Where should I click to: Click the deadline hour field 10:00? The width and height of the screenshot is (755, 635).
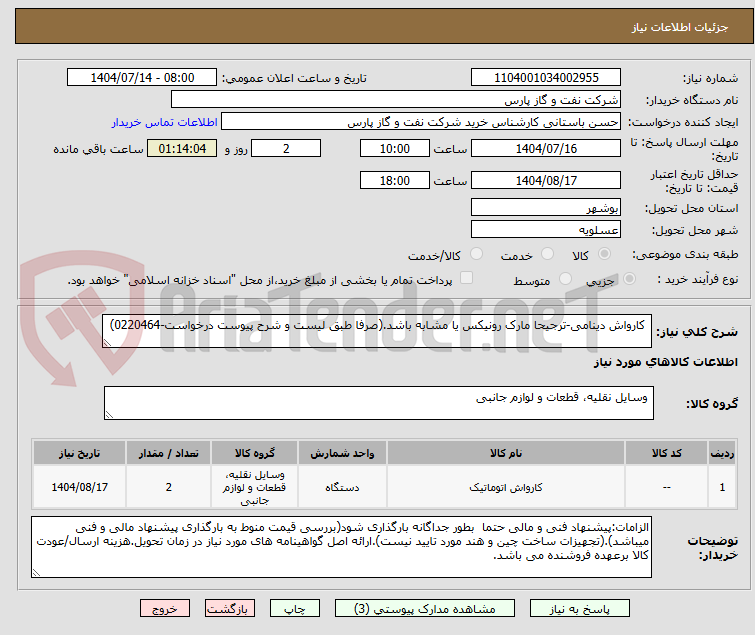[x=395, y=148]
